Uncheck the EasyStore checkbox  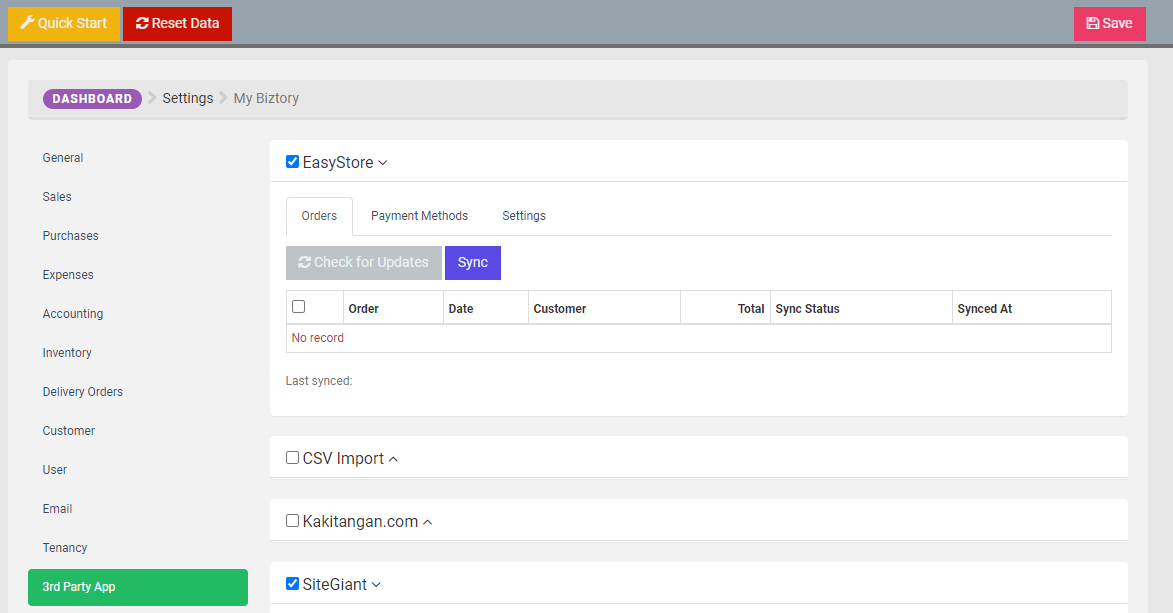click(x=293, y=162)
